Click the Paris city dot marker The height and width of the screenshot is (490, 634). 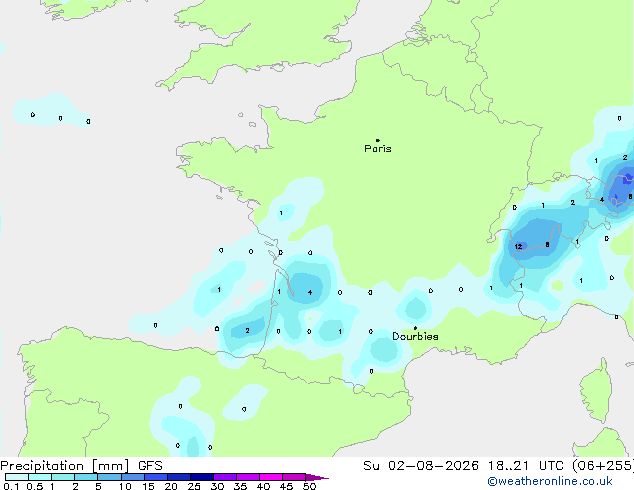pyautogui.click(x=378, y=140)
